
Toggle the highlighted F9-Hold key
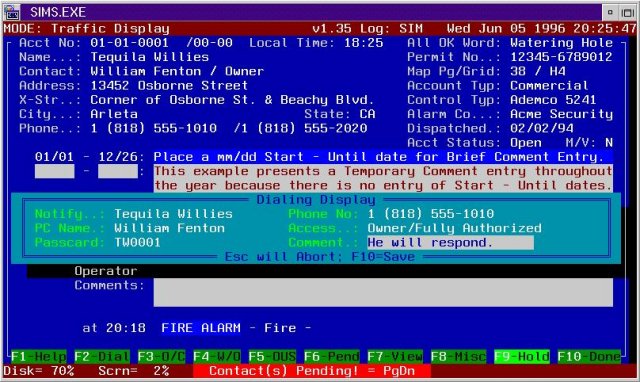(x=522, y=356)
